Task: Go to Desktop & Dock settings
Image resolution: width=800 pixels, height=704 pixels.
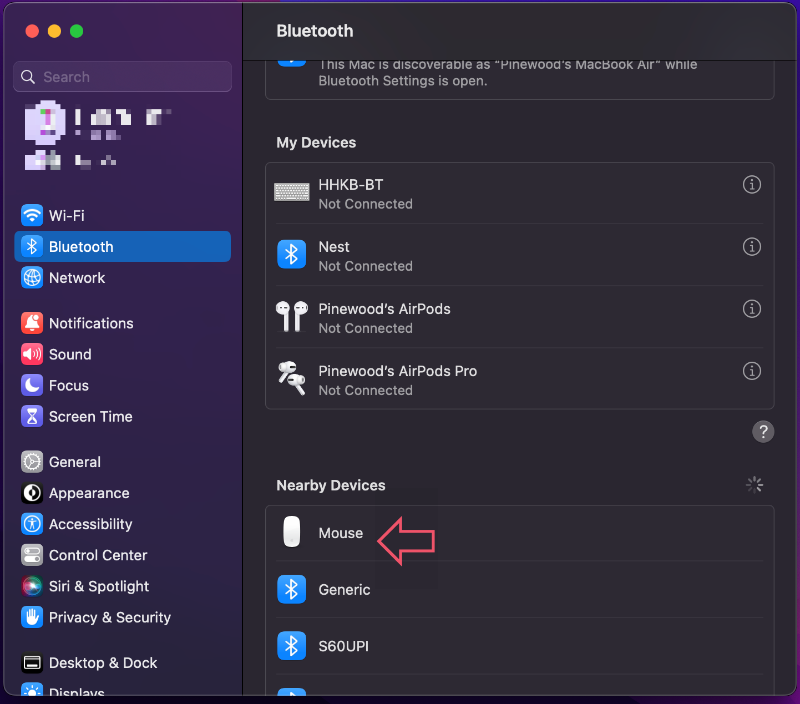Action: pos(122,663)
